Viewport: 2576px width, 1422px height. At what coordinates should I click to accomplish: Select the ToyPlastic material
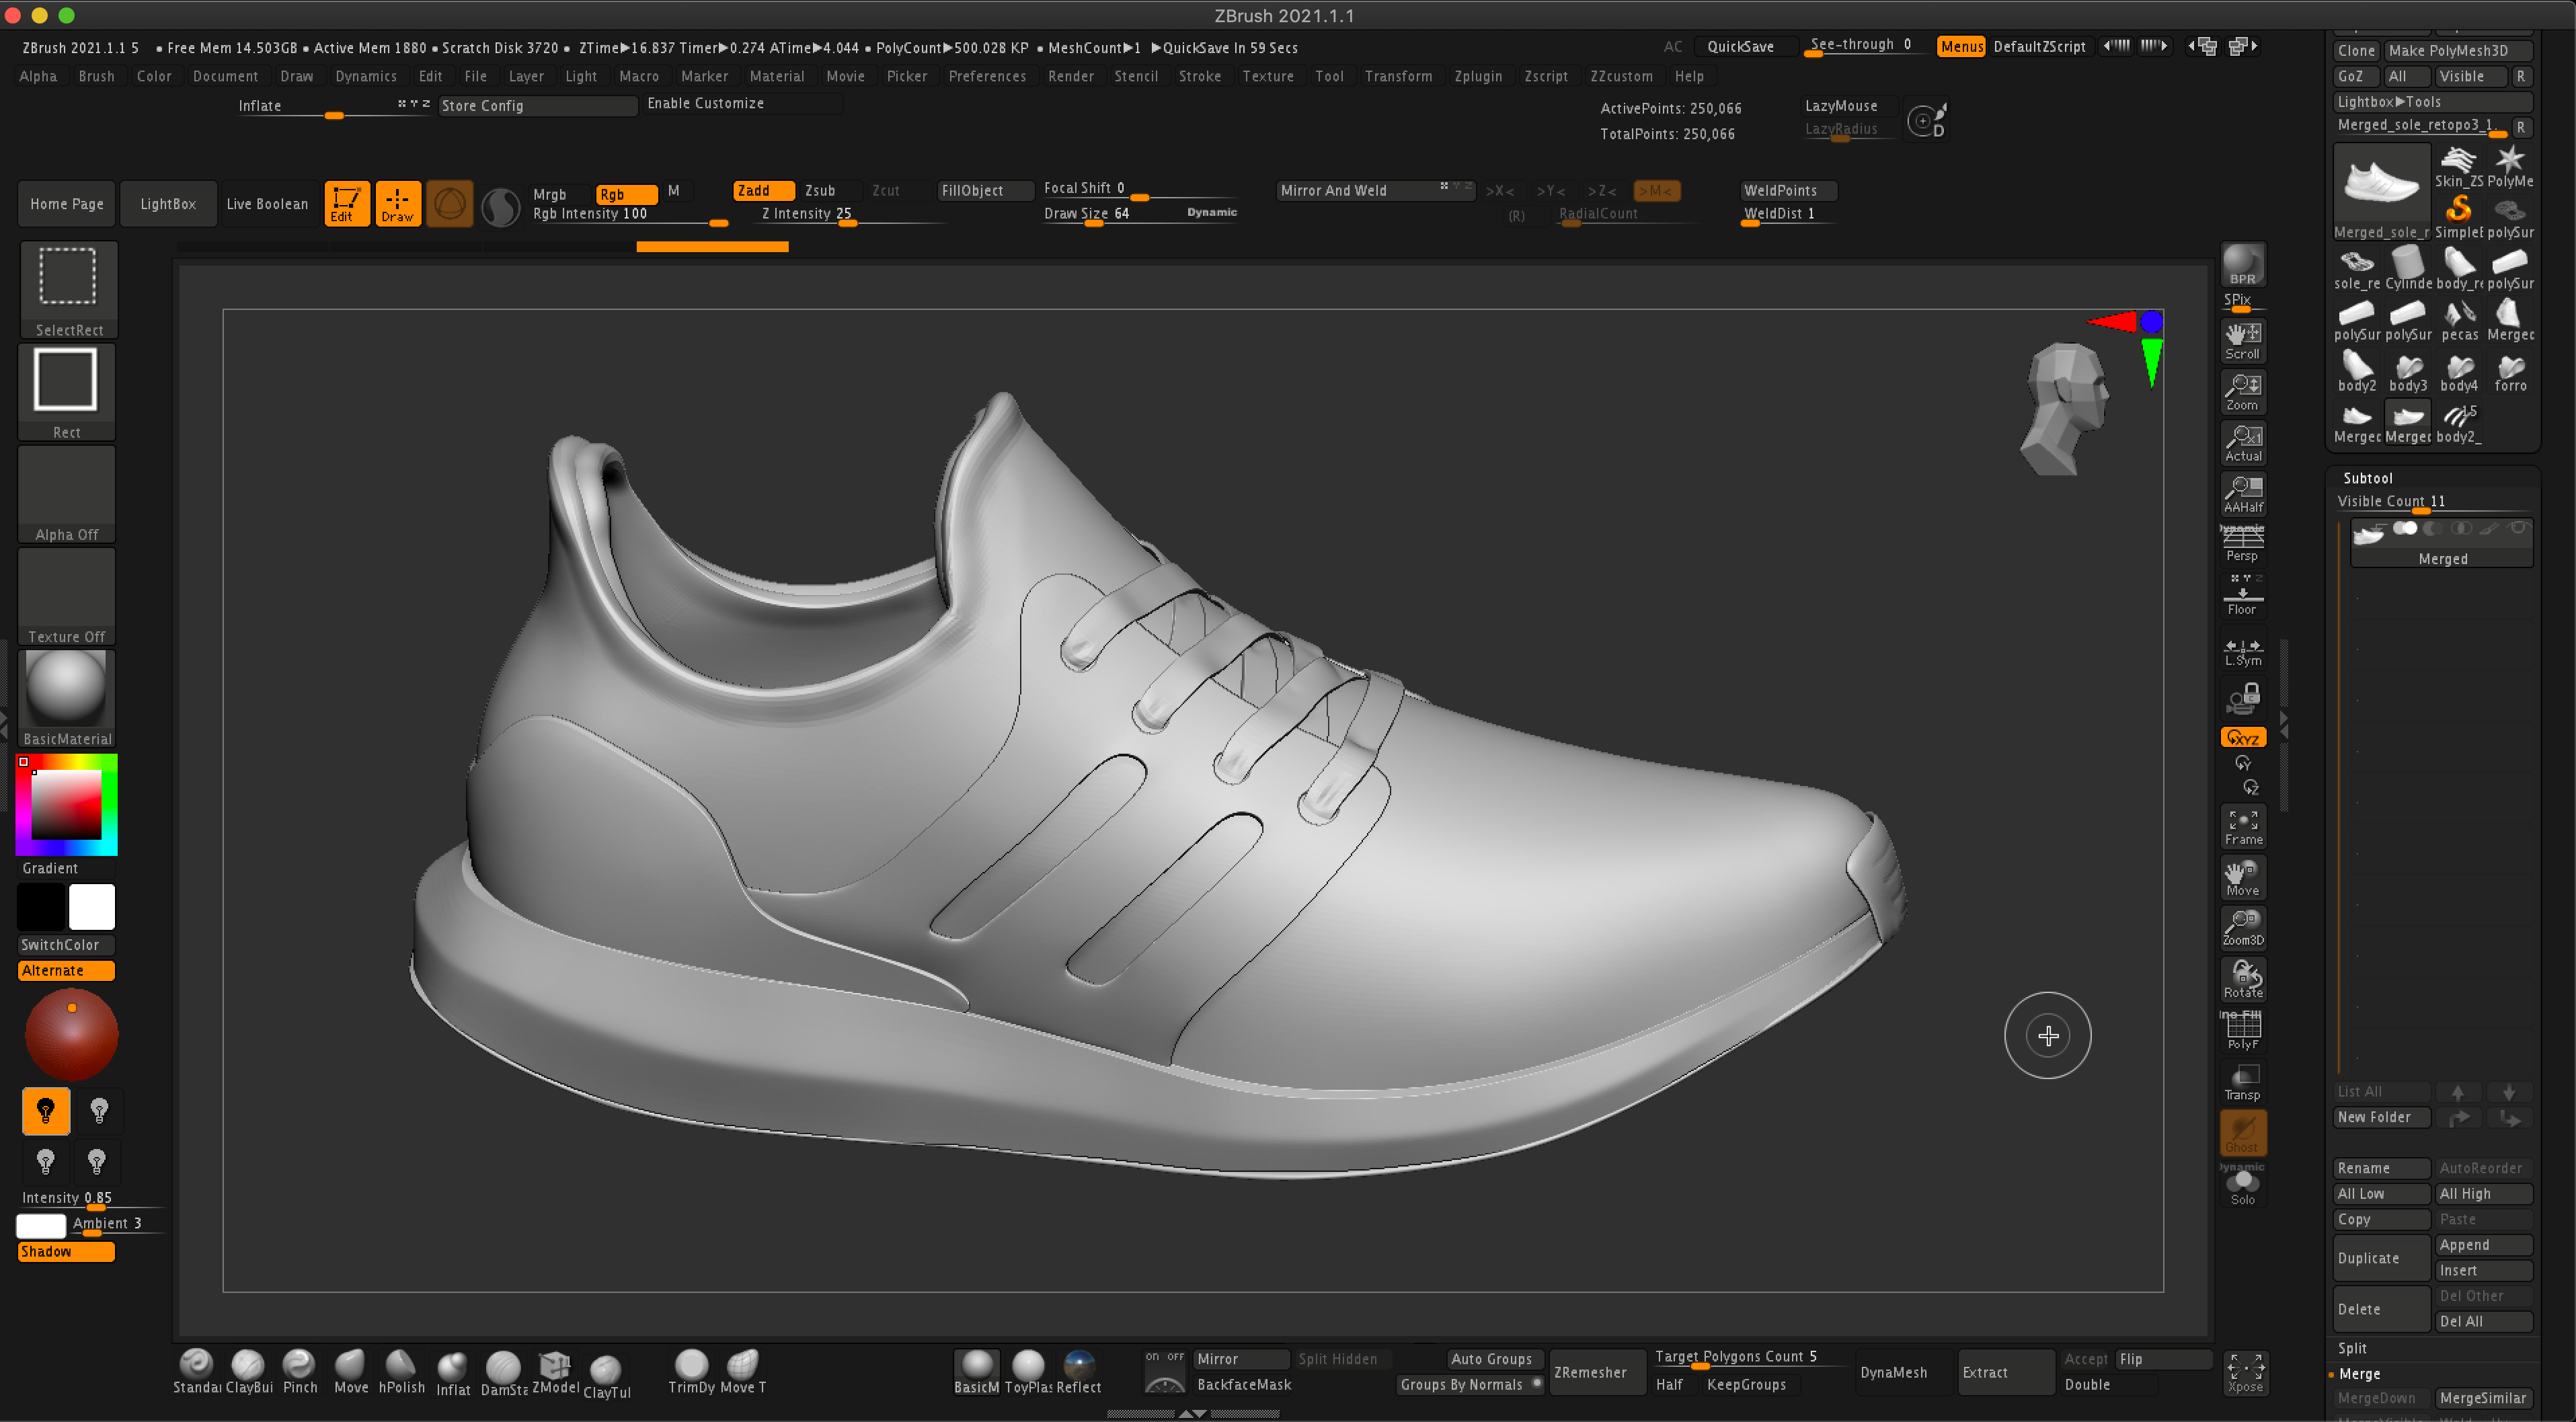tap(1028, 1371)
